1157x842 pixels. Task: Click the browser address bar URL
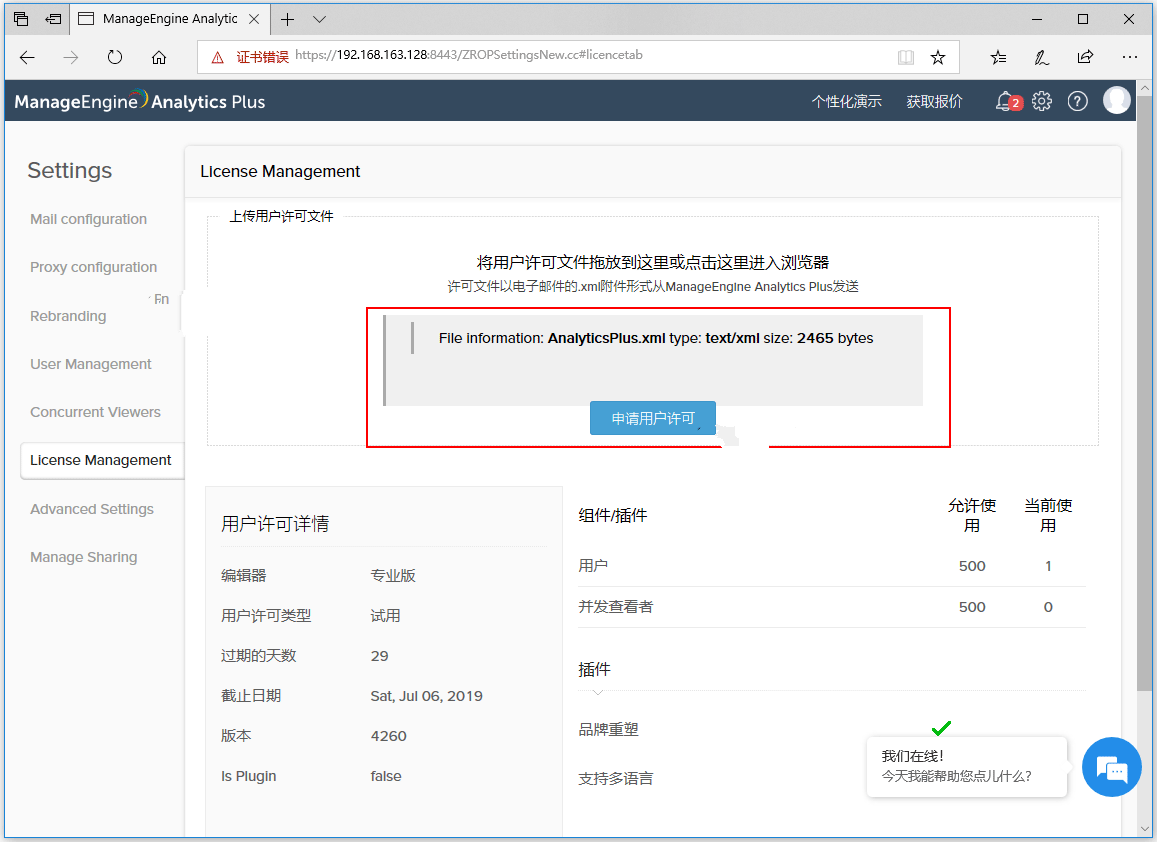(x=469, y=55)
